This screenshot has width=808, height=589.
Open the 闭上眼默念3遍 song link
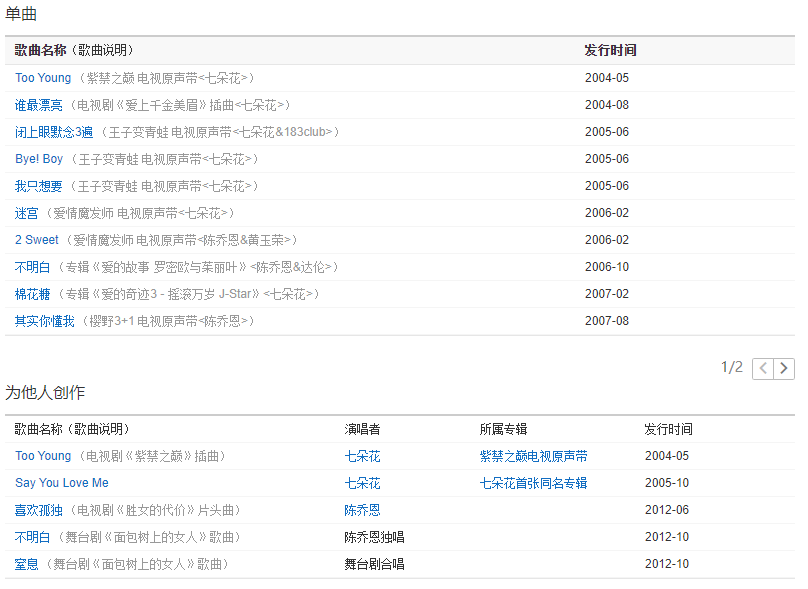tap(54, 132)
